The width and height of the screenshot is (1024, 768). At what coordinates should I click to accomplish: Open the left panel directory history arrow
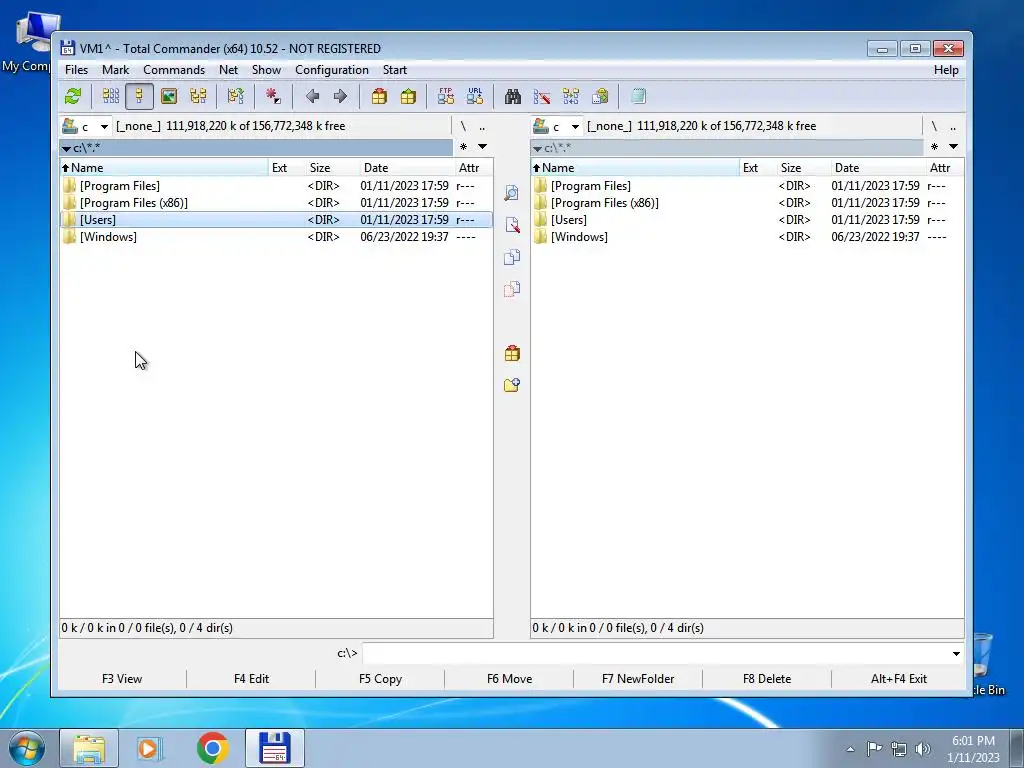pos(483,147)
